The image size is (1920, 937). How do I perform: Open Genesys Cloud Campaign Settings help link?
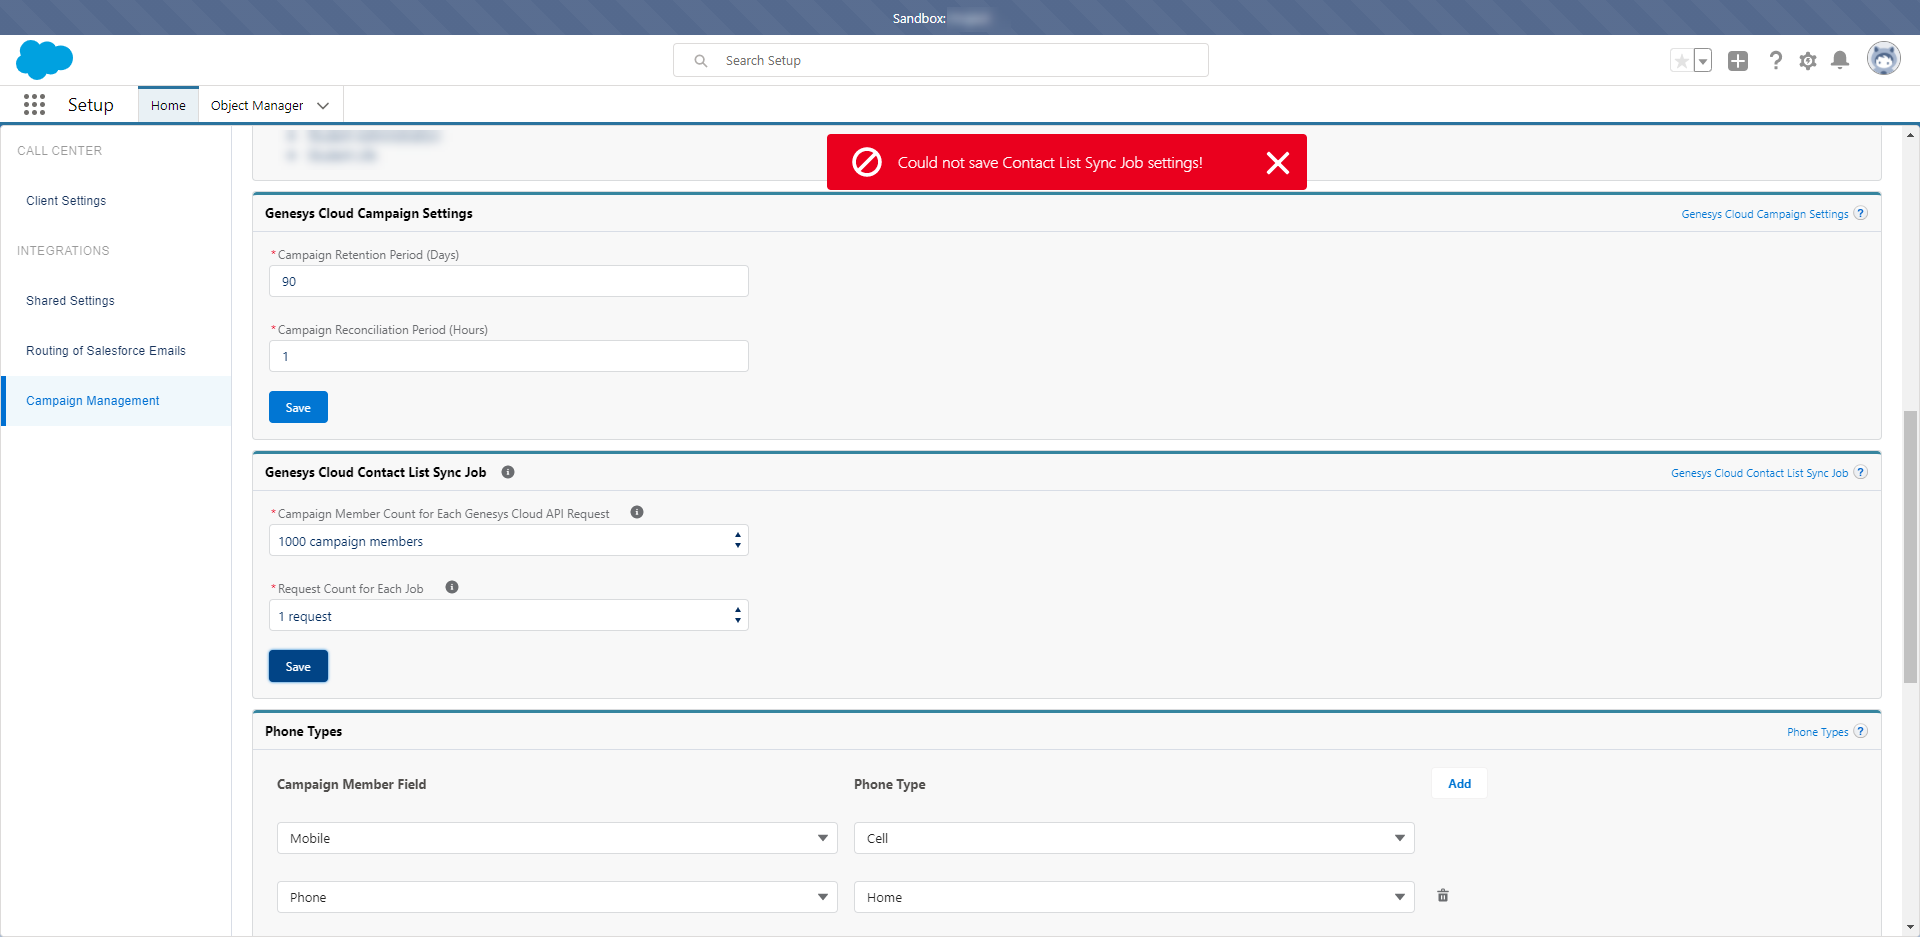[x=1764, y=214]
